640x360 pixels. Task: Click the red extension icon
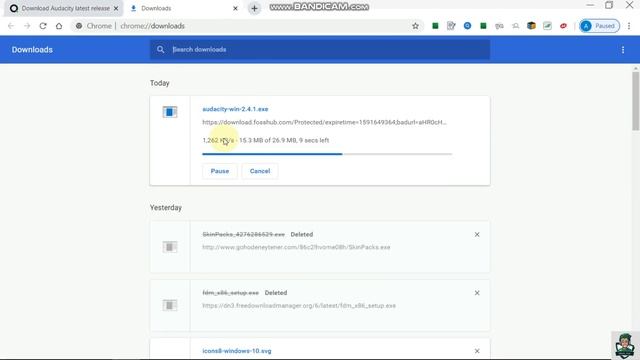click(x=563, y=26)
